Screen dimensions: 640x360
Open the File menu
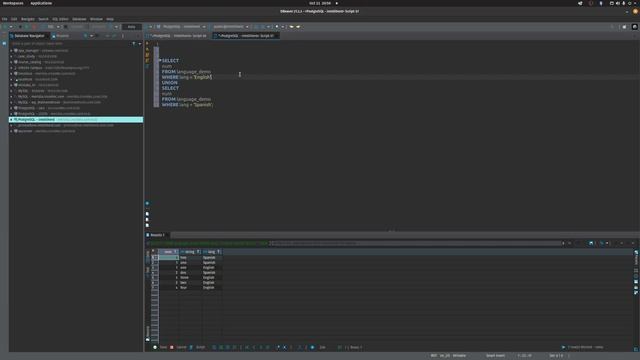coord(4,19)
